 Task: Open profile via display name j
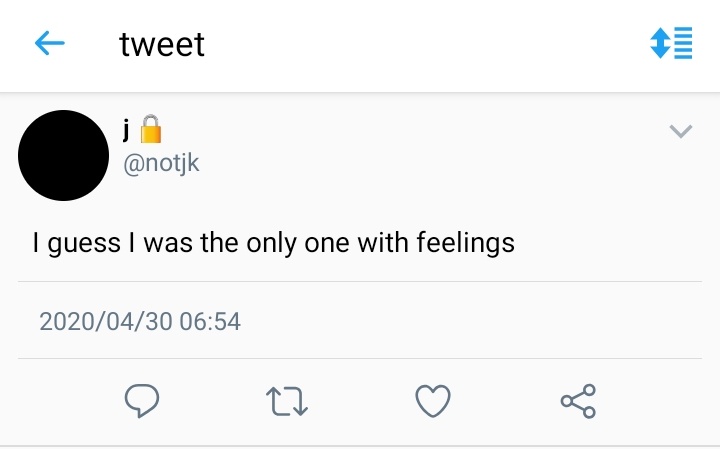pyautogui.click(x=127, y=130)
